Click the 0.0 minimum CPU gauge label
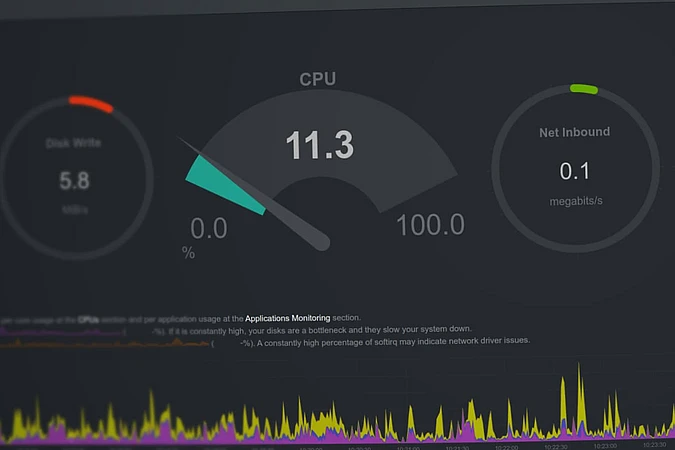675x450 pixels. [208, 228]
